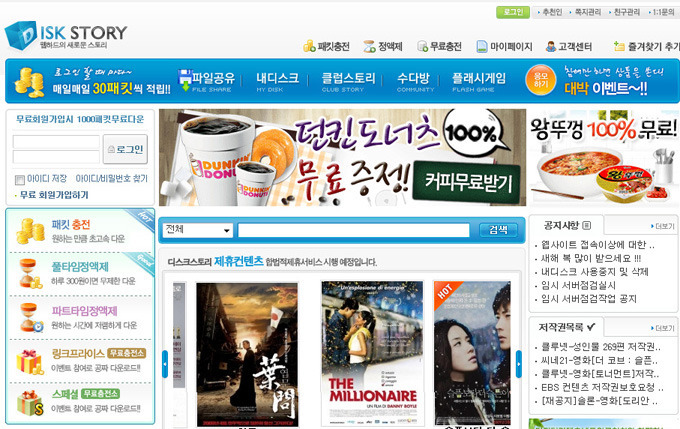The image size is (680, 429).
Task: Click the username input field
Action: tap(56, 142)
